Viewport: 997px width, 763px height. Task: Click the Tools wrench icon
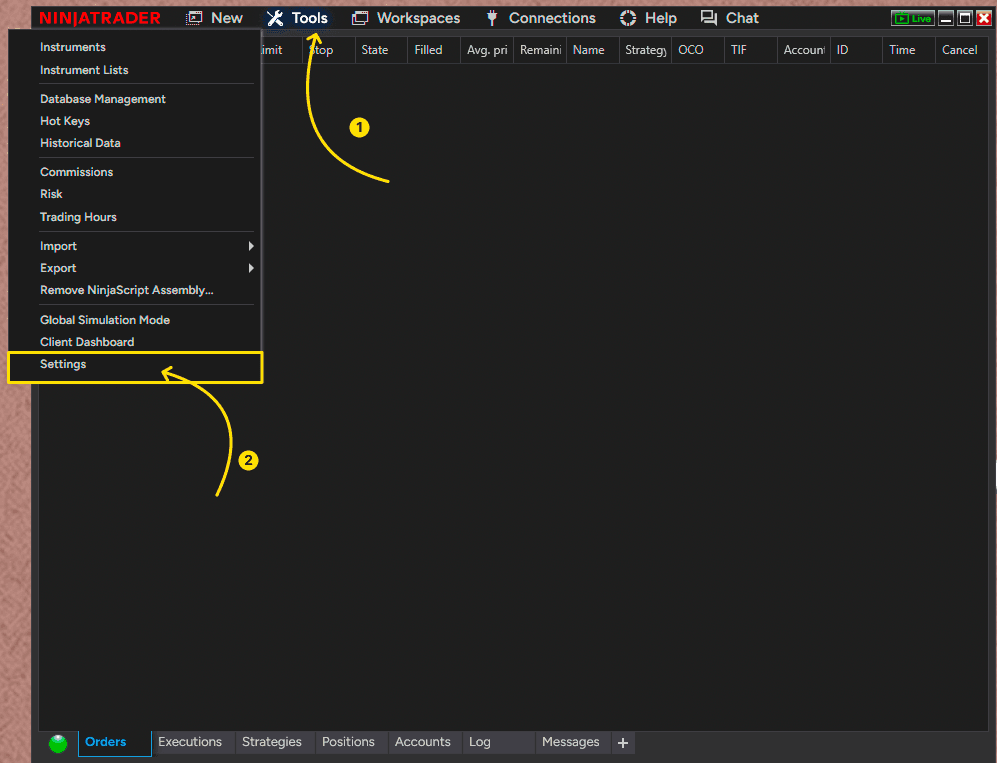[x=275, y=18]
